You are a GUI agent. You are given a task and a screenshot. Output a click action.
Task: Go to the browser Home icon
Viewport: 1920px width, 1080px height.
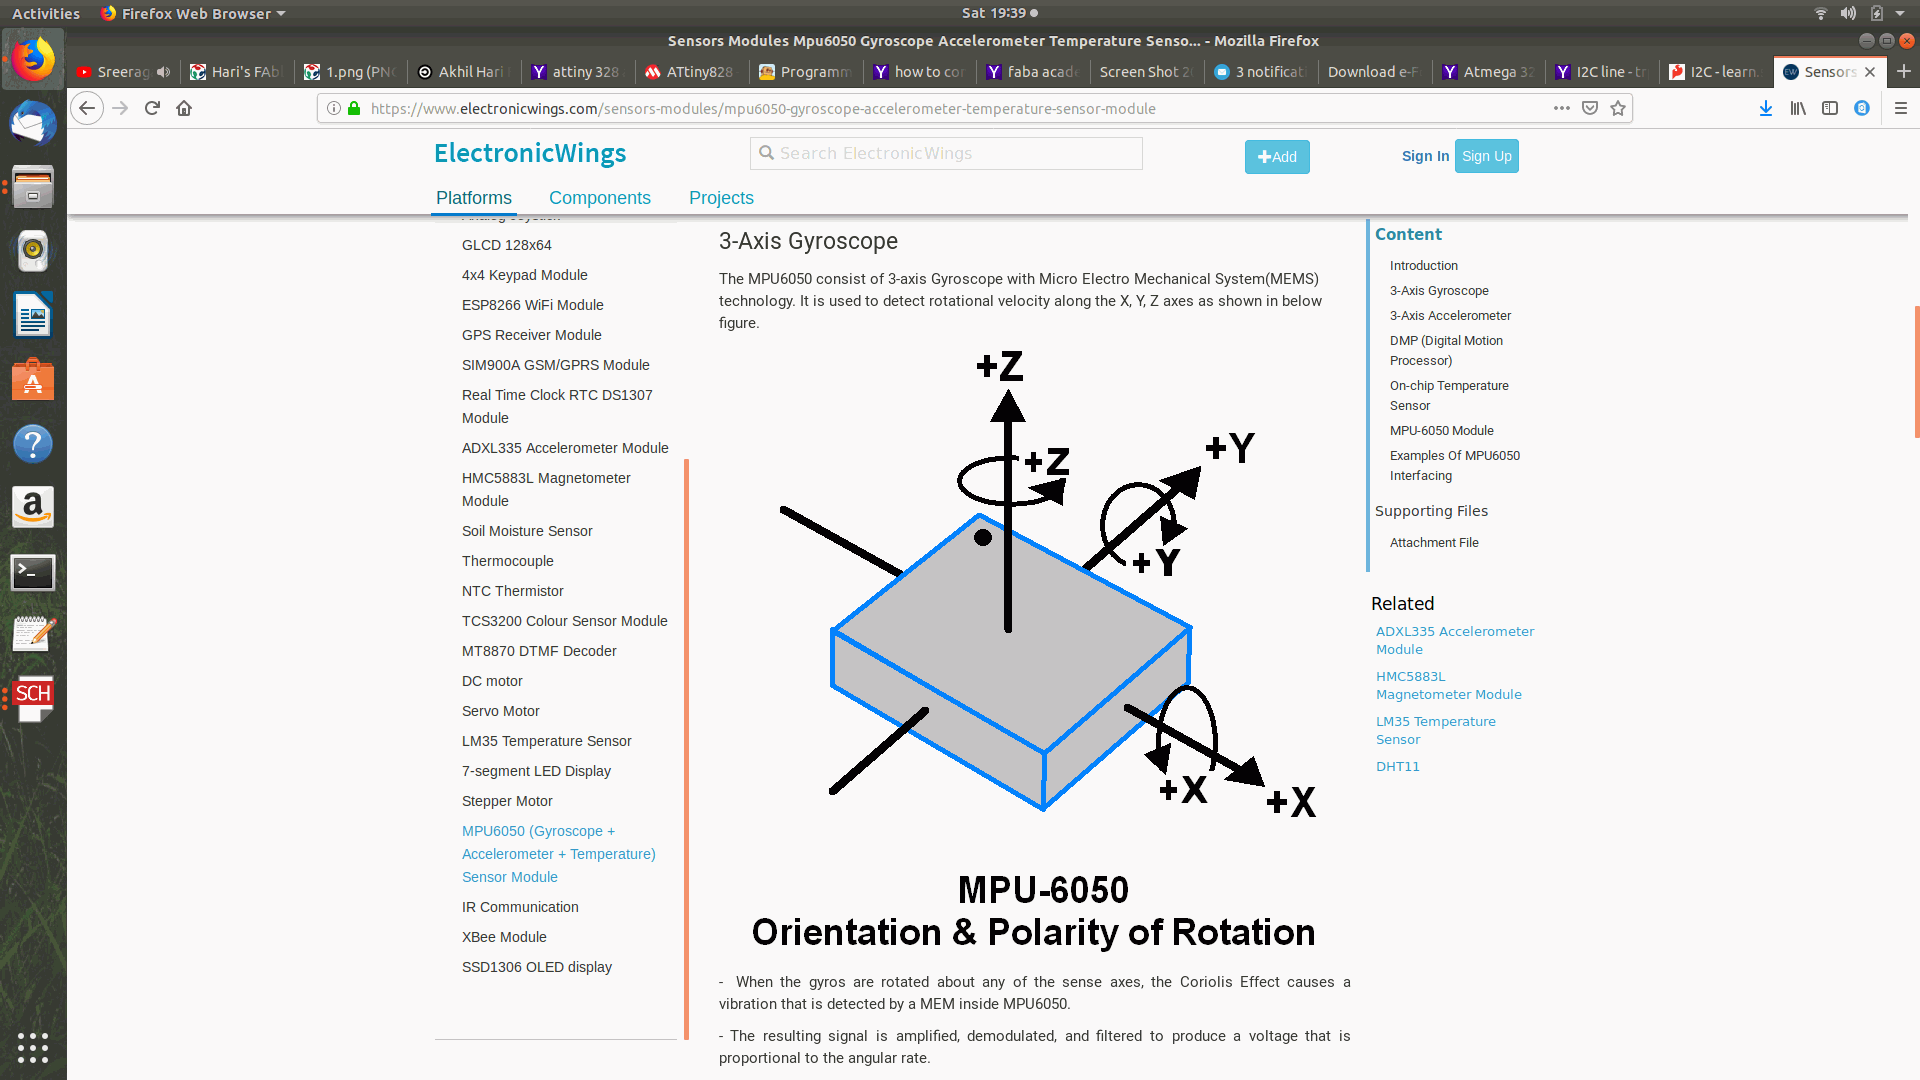pyautogui.click(x=184, y=108)
